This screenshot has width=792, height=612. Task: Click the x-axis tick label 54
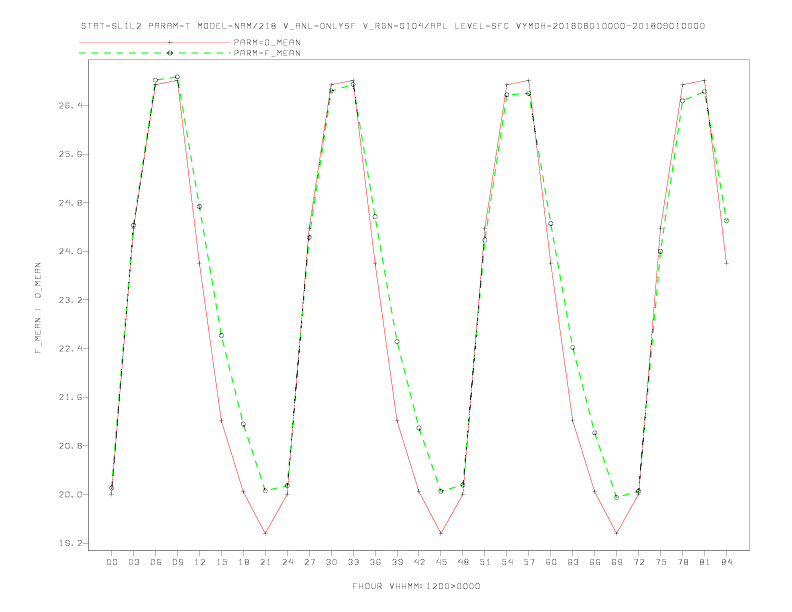pyautogui.click(x=507, y=562)
